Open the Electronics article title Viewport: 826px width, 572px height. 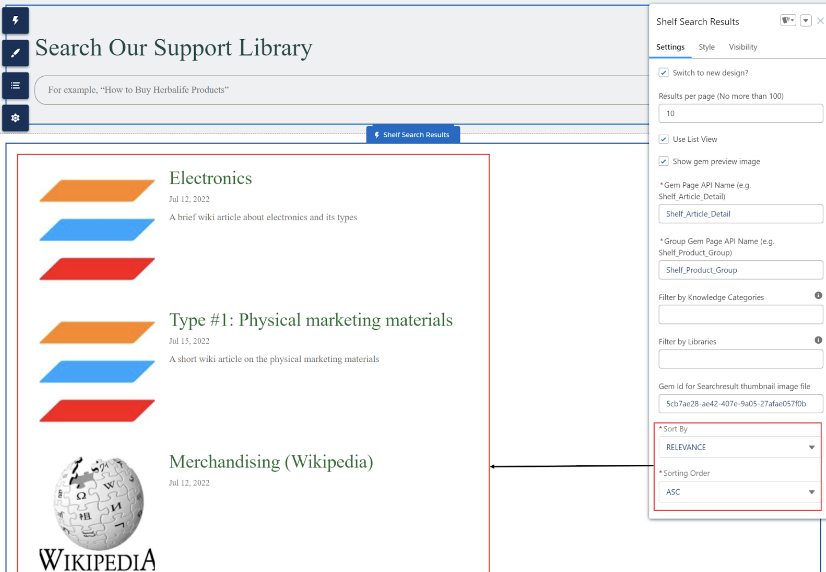[210, 178]
